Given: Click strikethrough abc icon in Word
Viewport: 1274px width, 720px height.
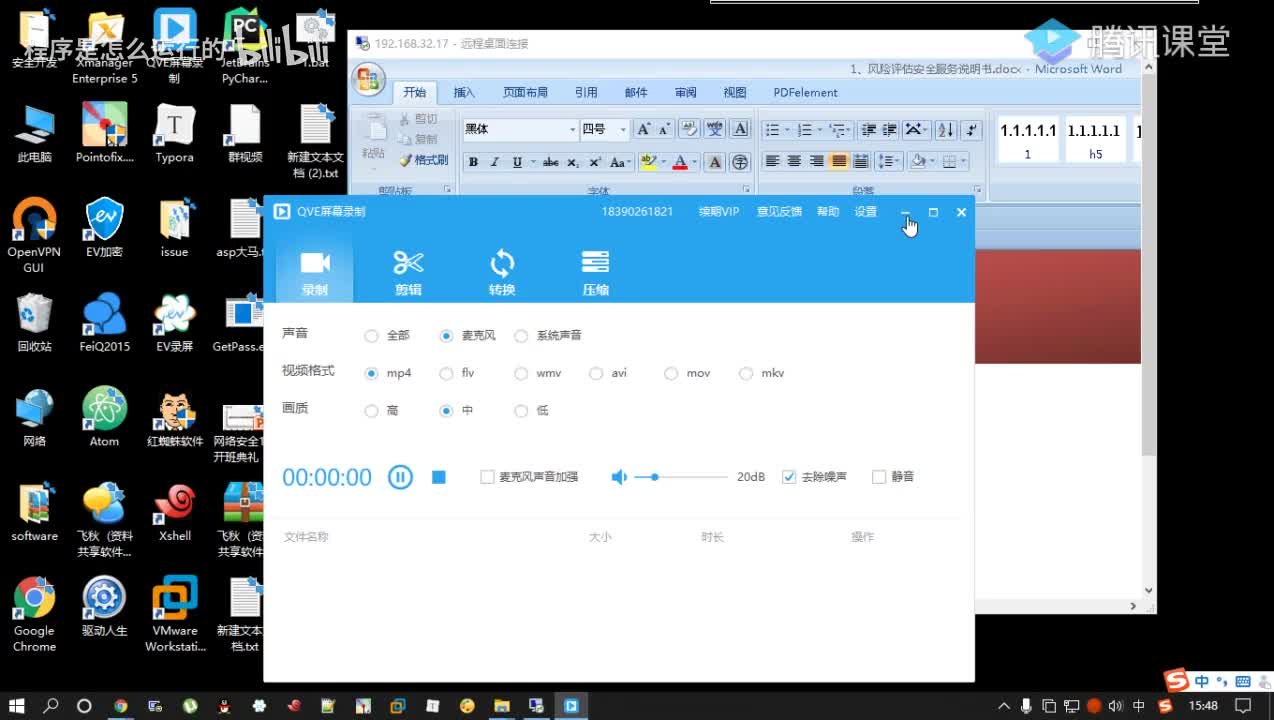Looking at the screenshot, I should click(551, 162).
